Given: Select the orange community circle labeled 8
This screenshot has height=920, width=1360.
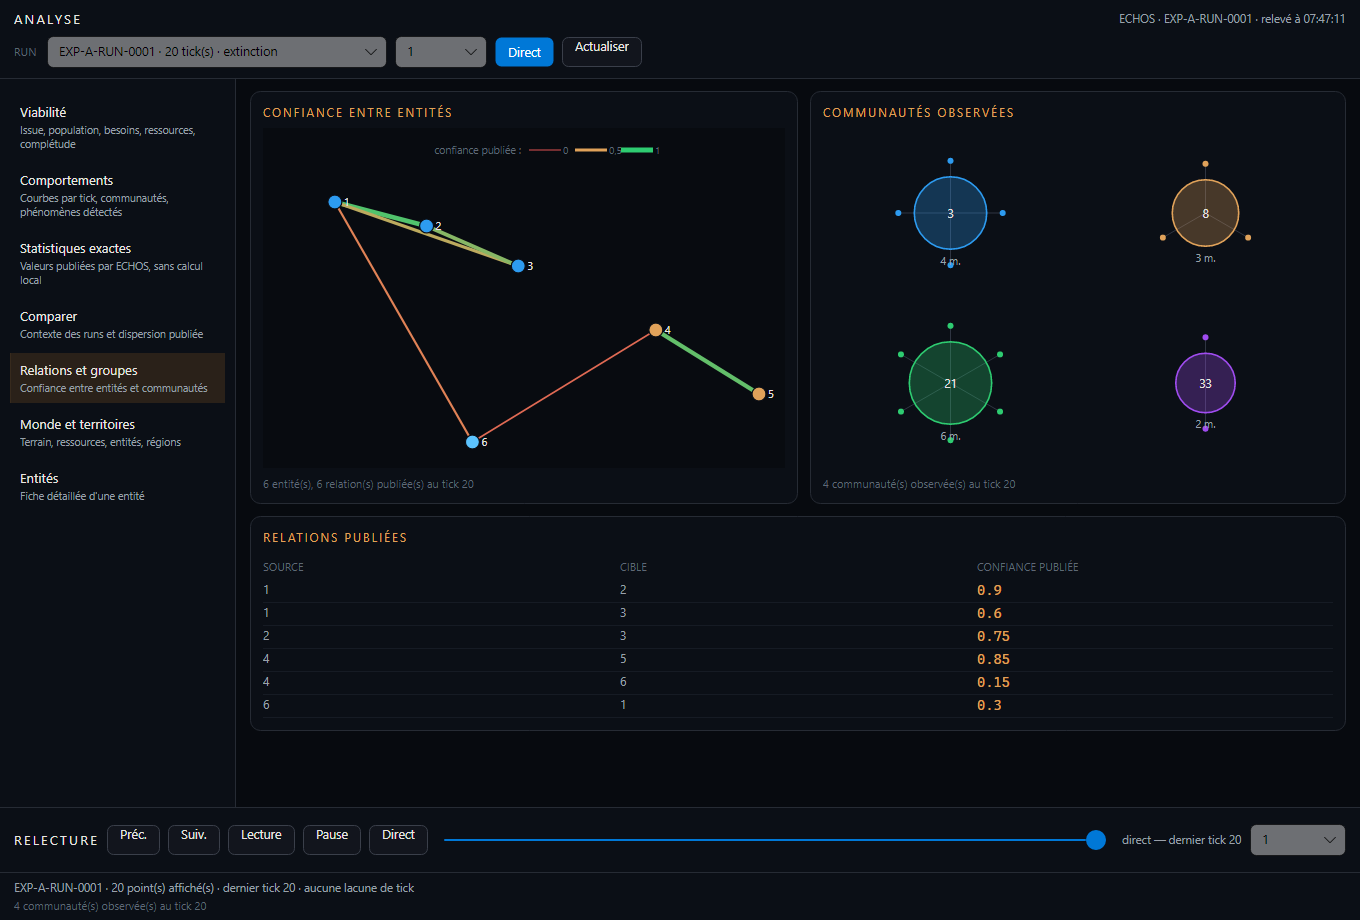Looking at the screenshot, I should tap(1205, 213).
